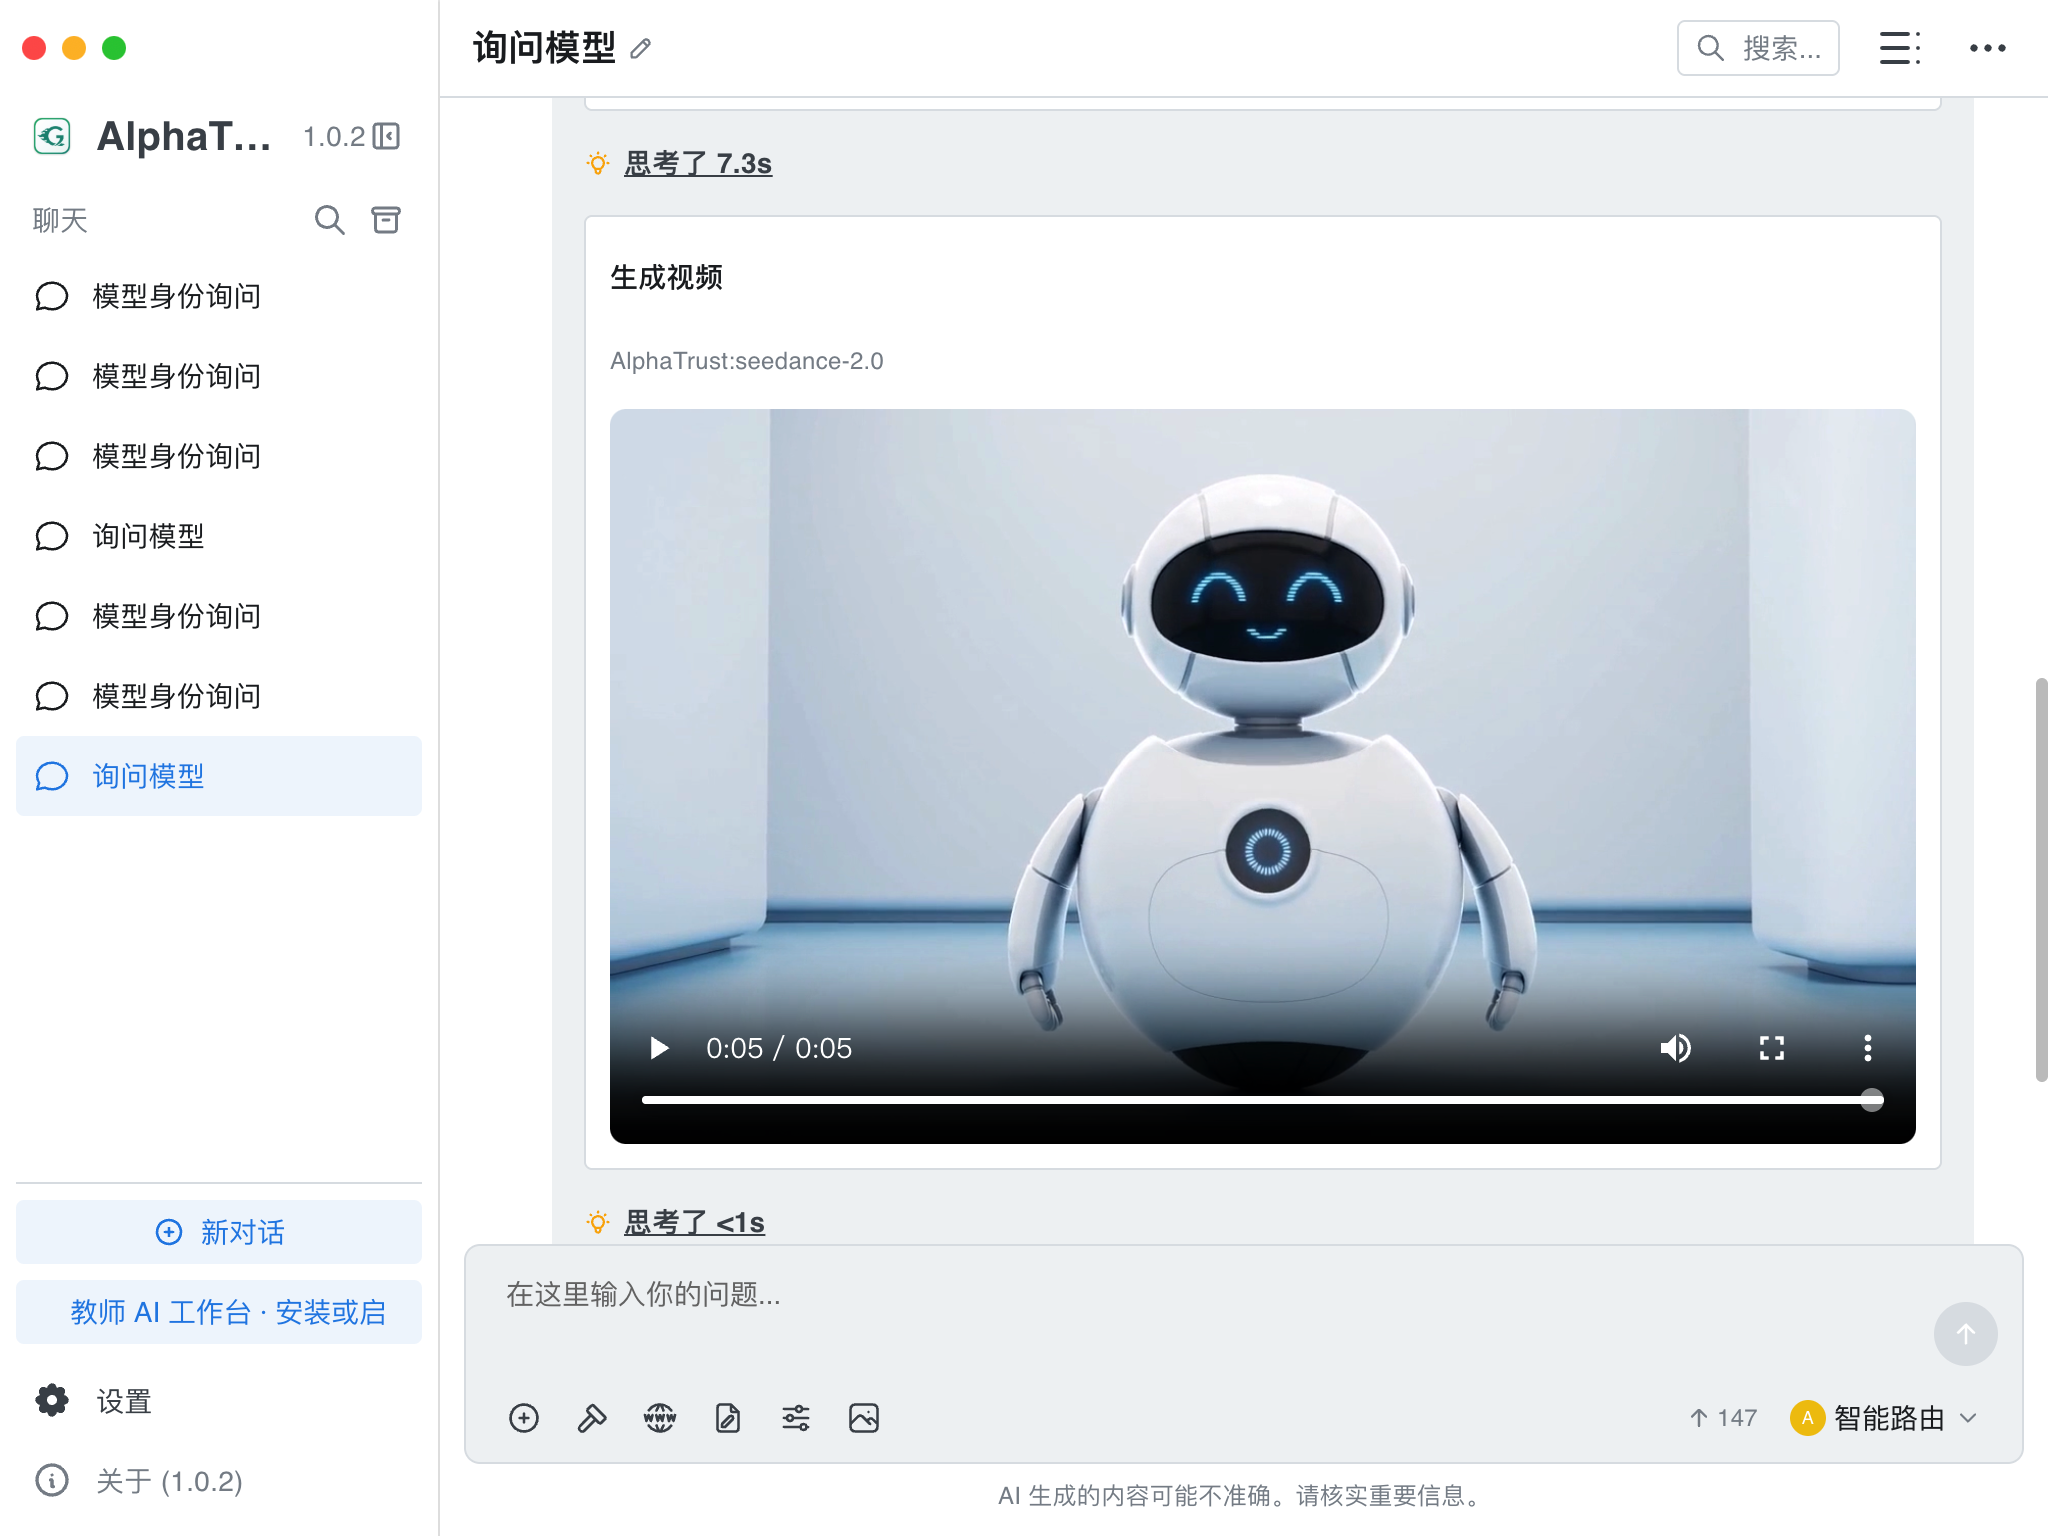Open the top-right three-dot more menu
The image size is (2048, 1536).
(x=1987, y=48)
